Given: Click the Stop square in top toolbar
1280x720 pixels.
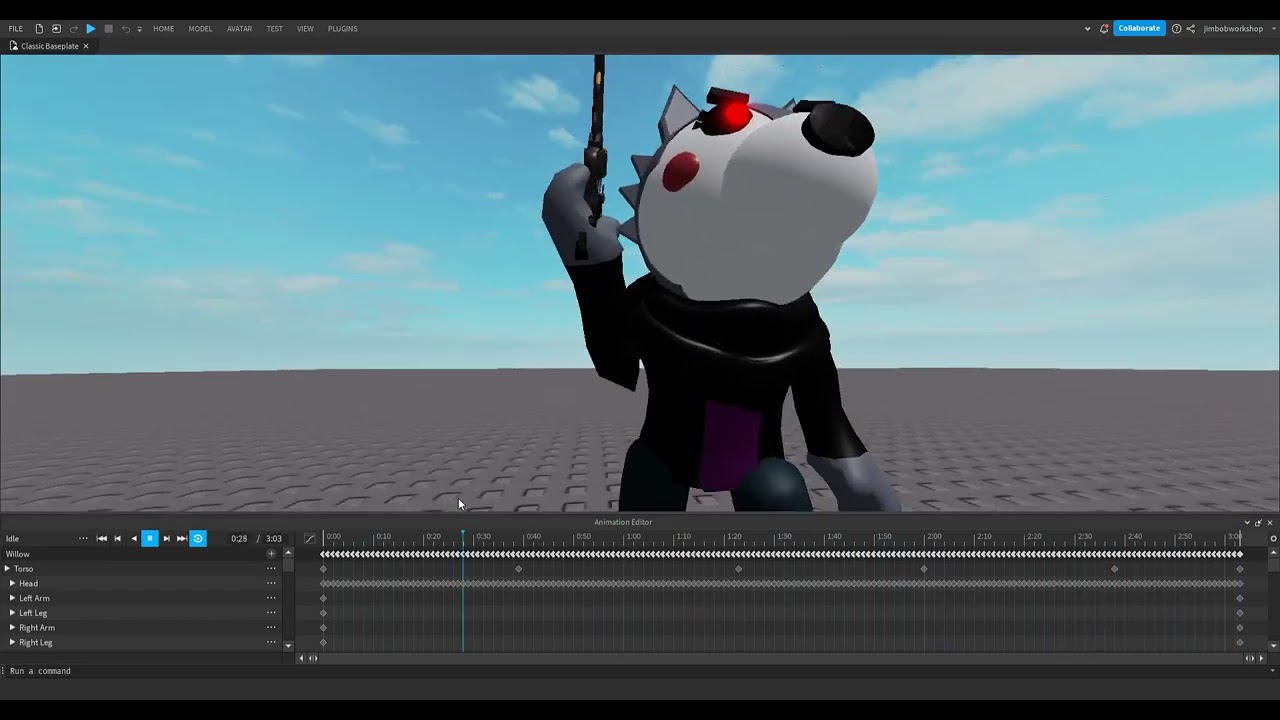Looking at the screenshot, I should (109, 29).
